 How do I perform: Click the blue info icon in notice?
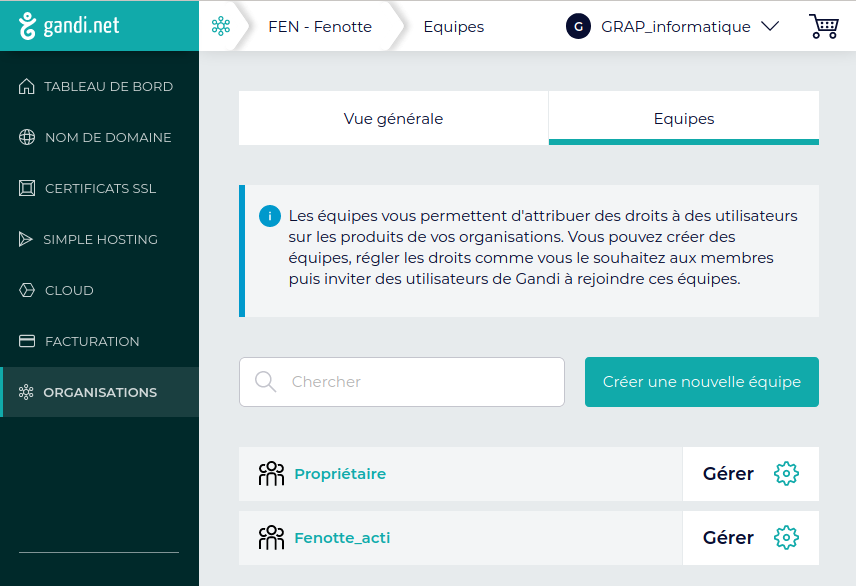[x=269, y=216]
